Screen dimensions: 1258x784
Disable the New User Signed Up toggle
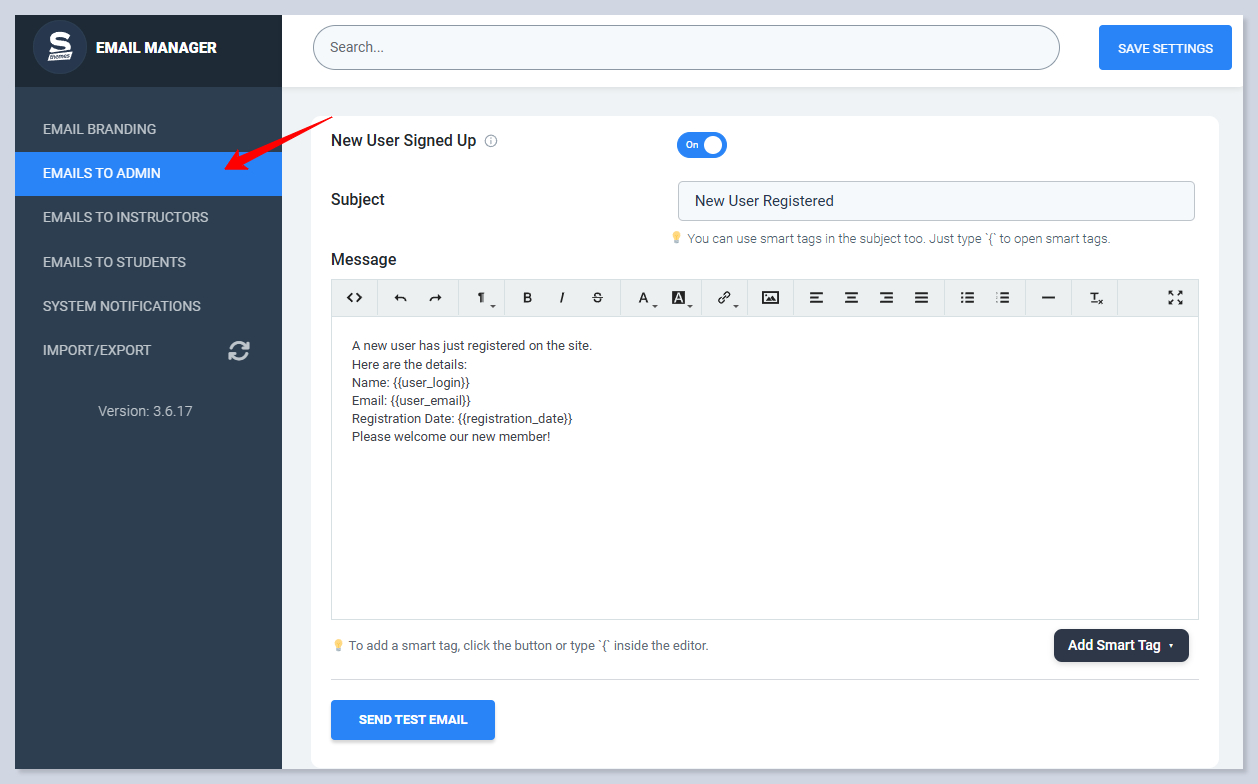[x=702, y=145]
